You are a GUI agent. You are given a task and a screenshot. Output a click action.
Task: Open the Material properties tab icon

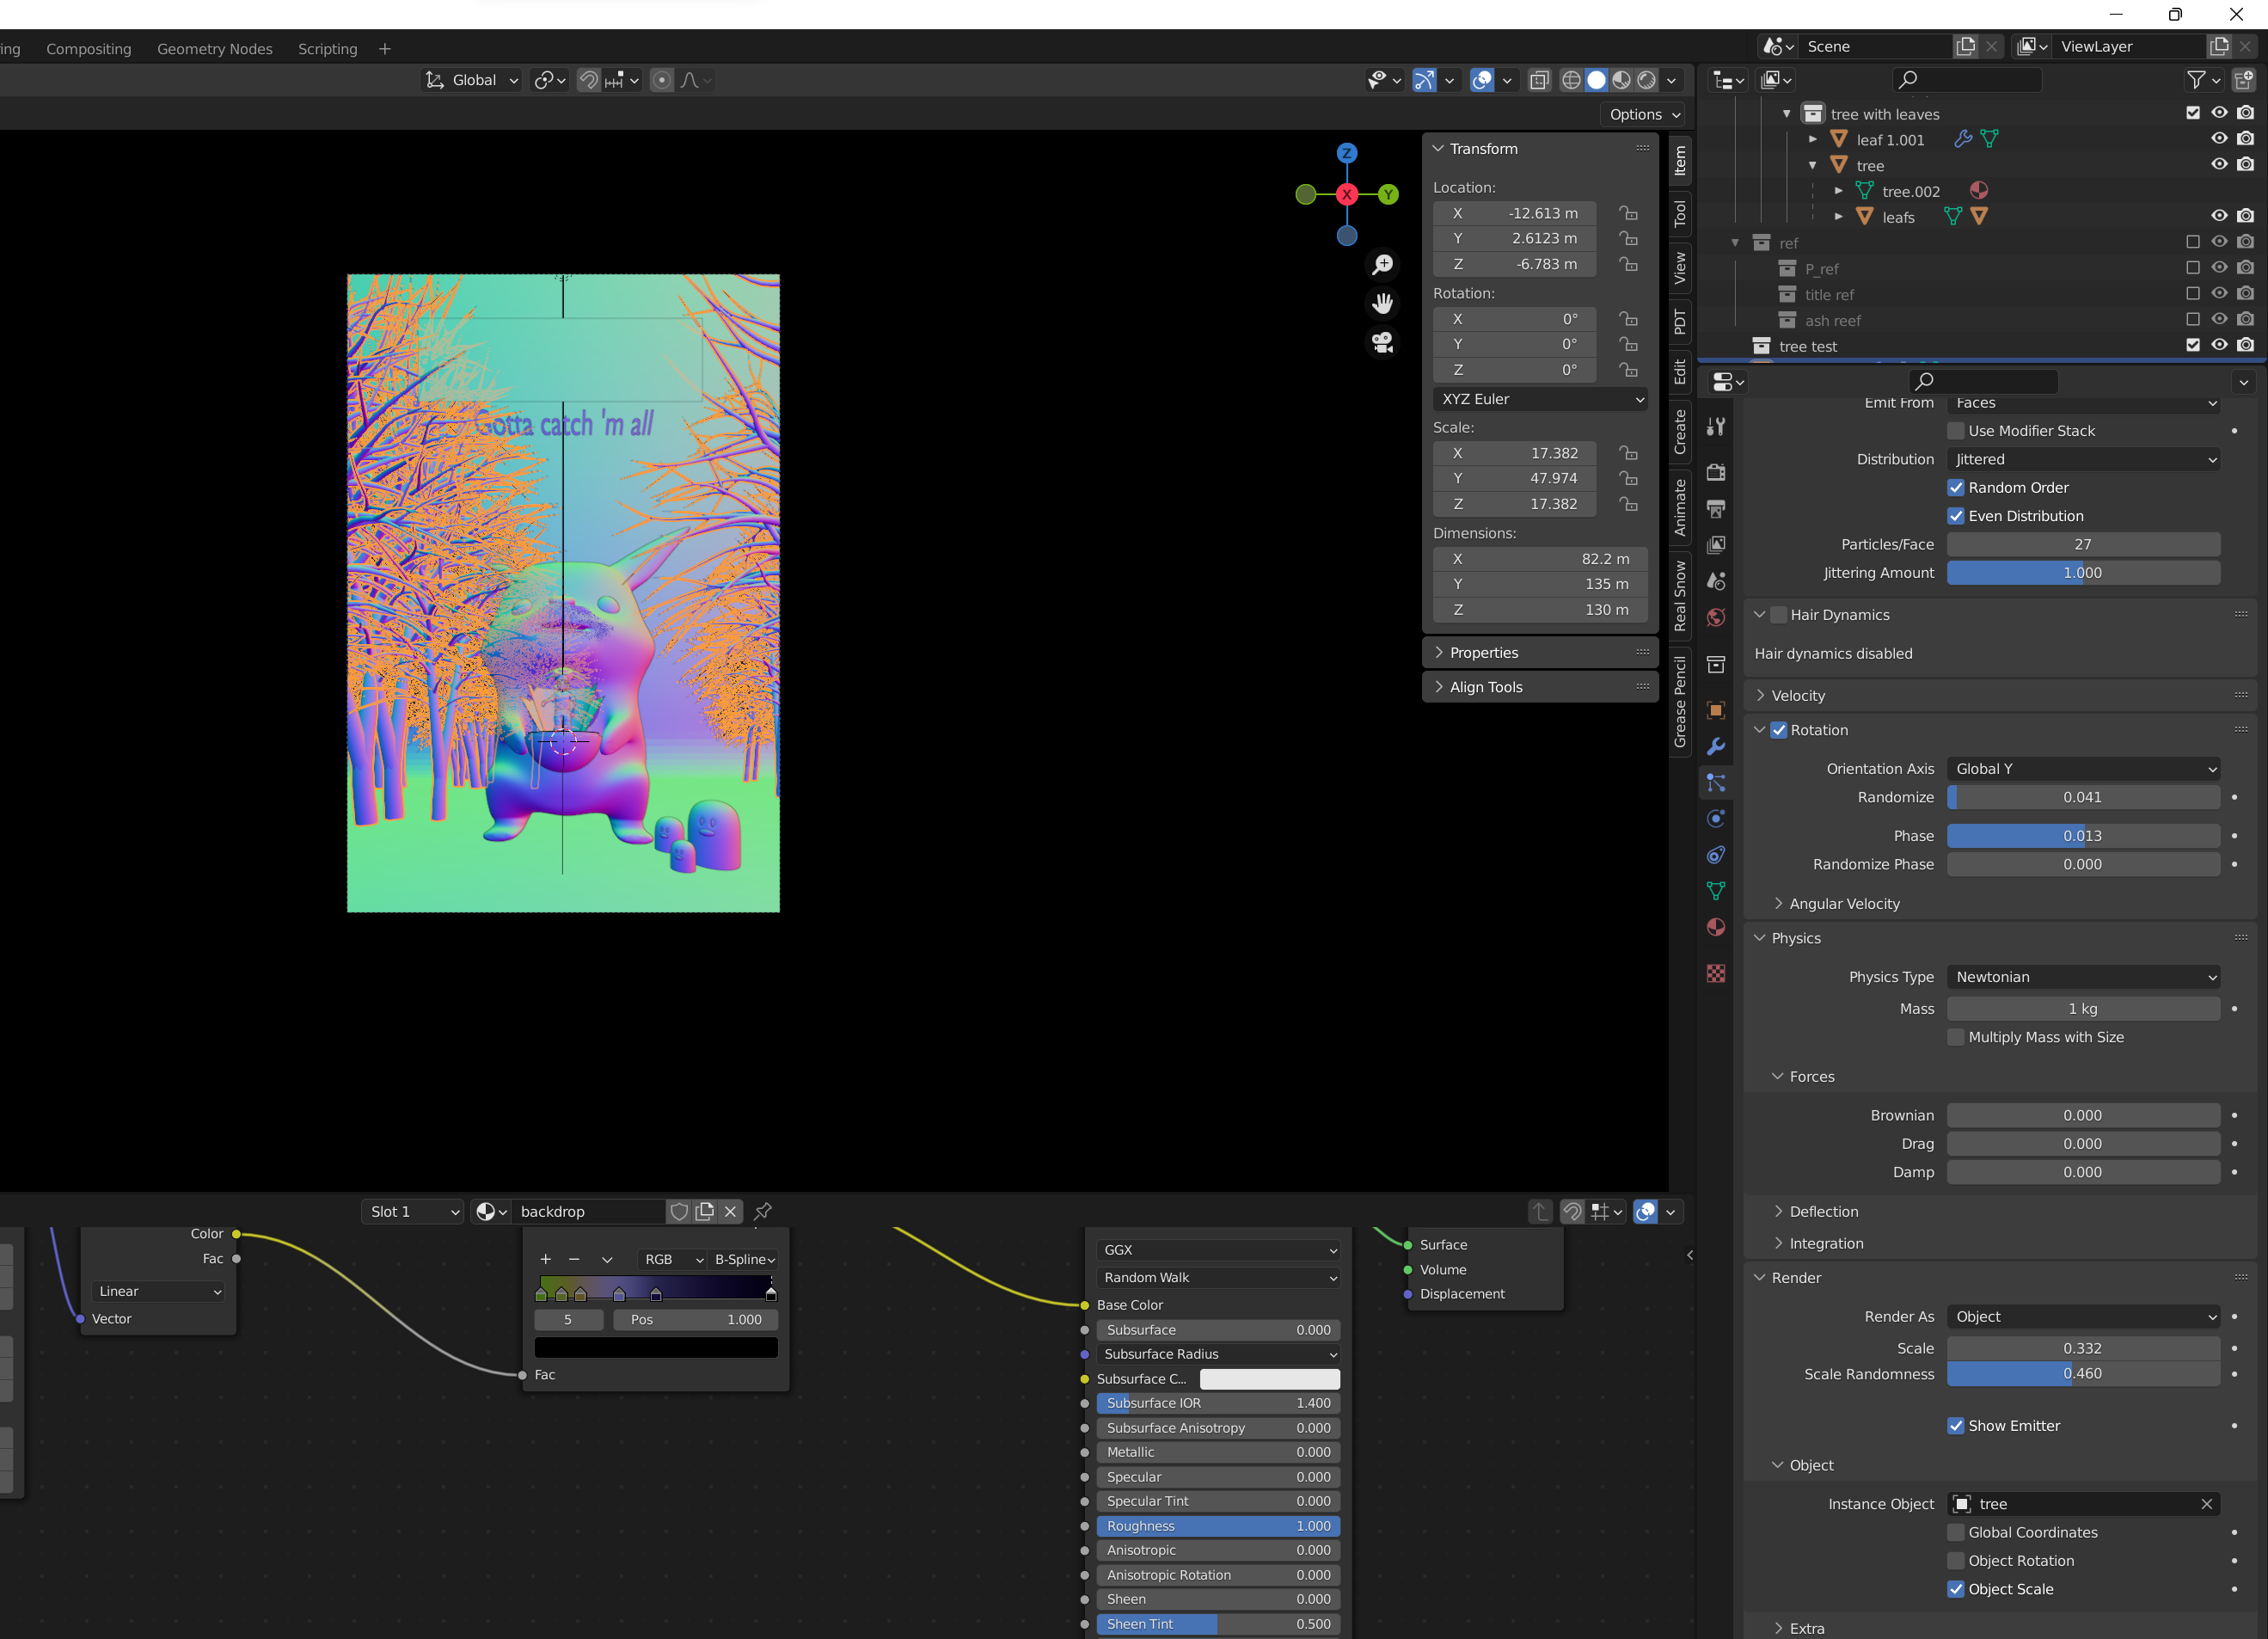coord(1716,927)
